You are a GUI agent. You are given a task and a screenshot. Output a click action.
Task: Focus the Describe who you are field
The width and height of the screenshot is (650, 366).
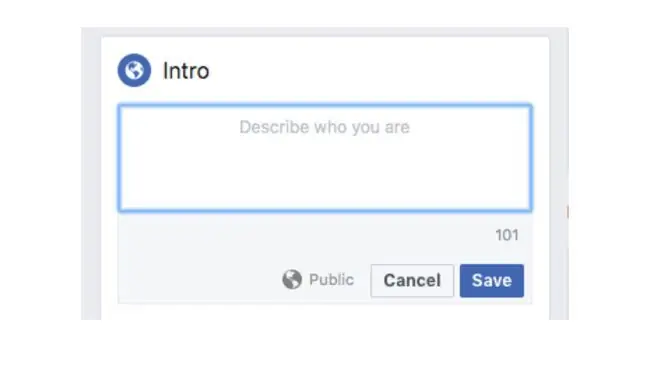tap(325, 158)
